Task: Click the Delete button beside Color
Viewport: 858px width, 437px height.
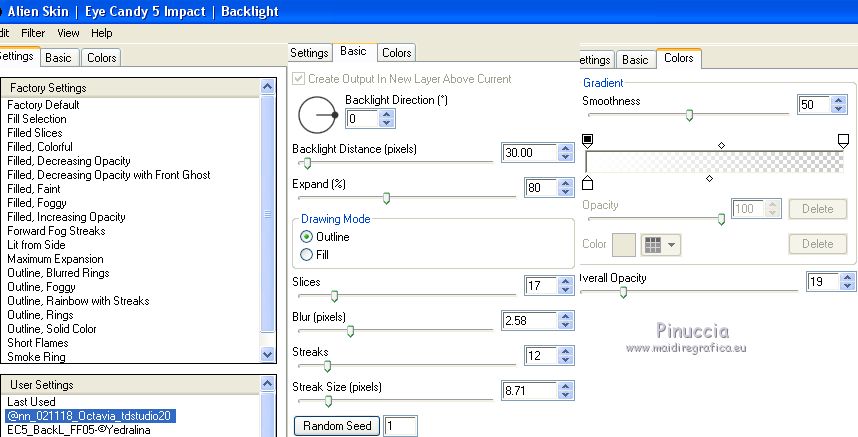Action: [818, 244]
